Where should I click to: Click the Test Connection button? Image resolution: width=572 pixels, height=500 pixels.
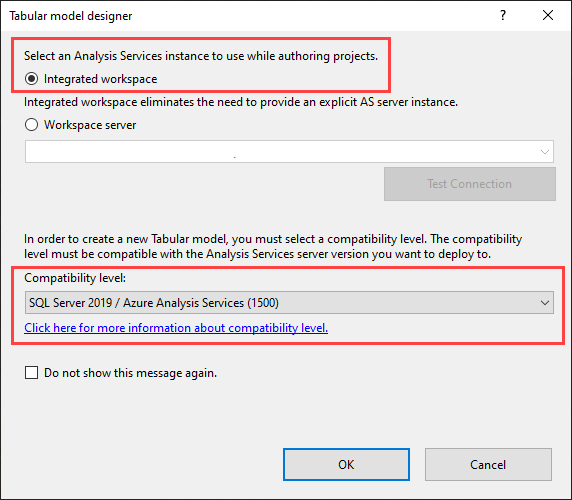(x=470, y=184)
